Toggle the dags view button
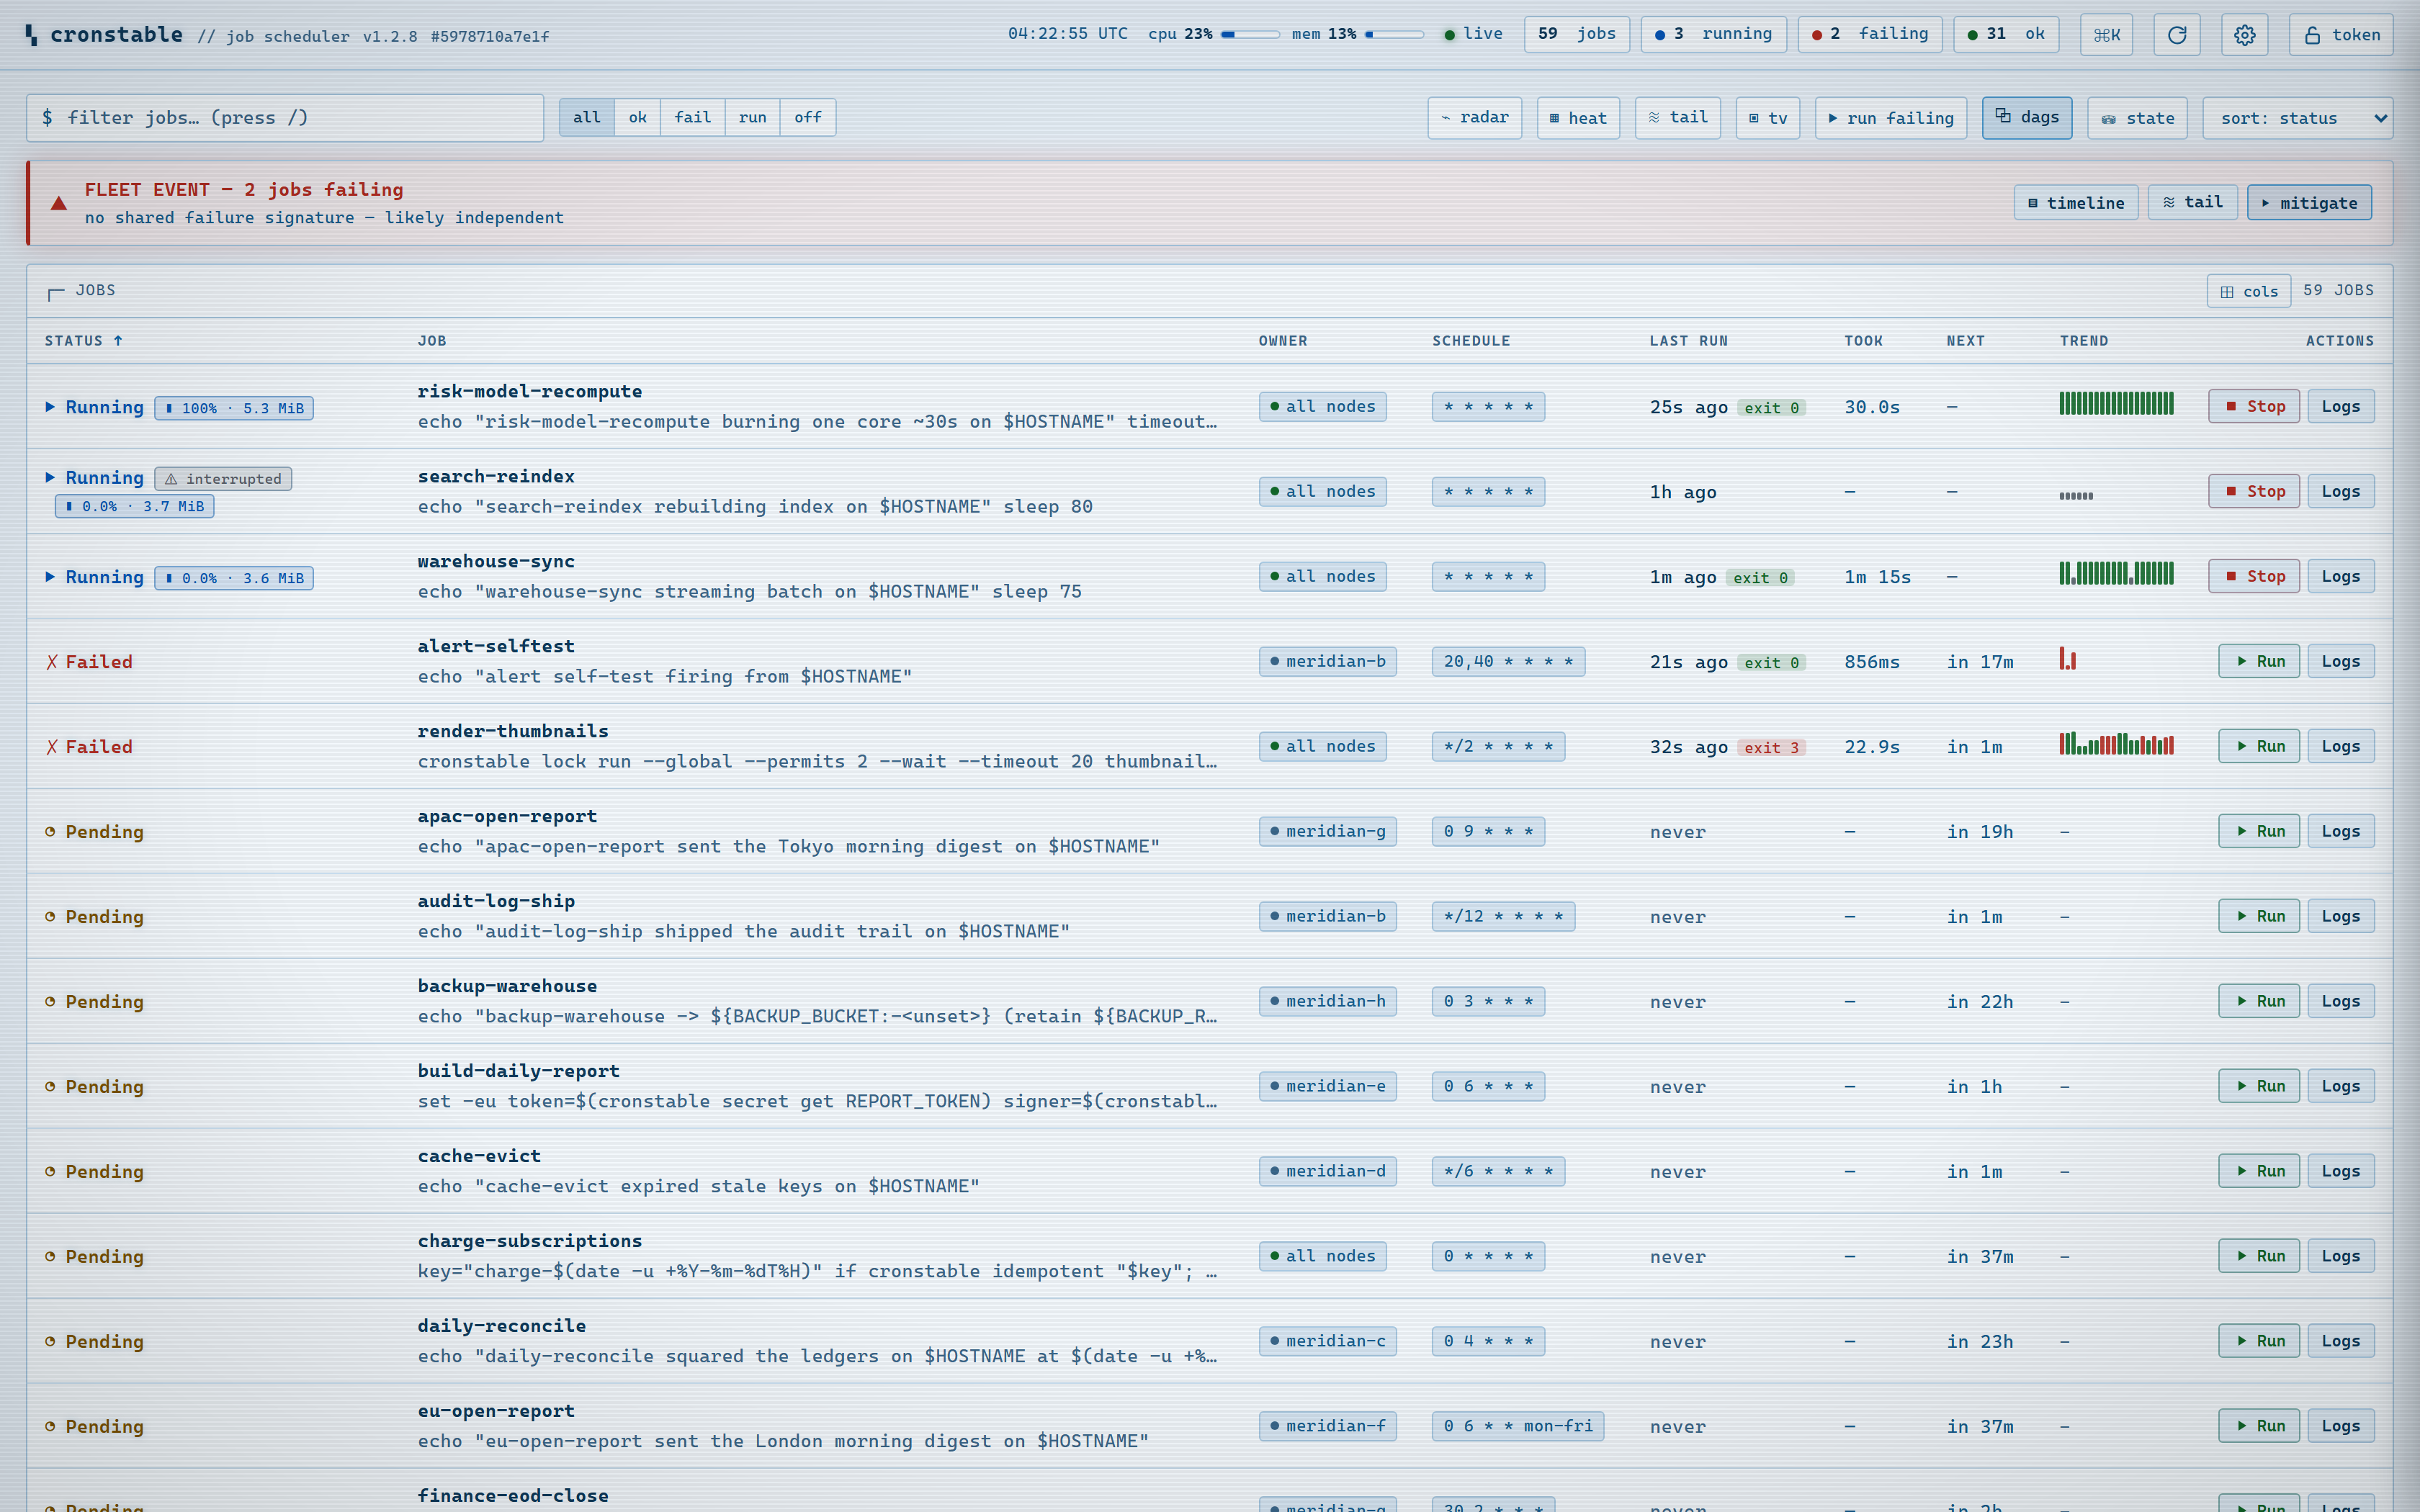The height and width of the screenshot is (1512, 2420). [2026, 118]
